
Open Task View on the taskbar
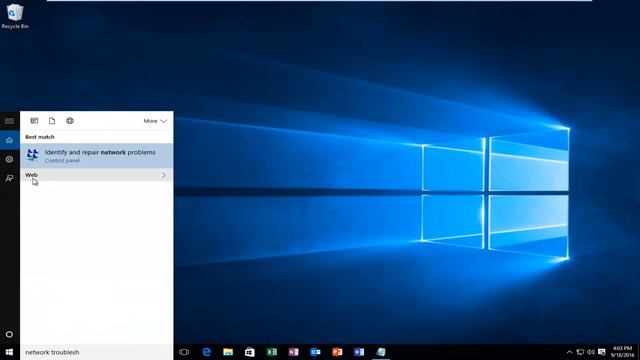(184, 352)
